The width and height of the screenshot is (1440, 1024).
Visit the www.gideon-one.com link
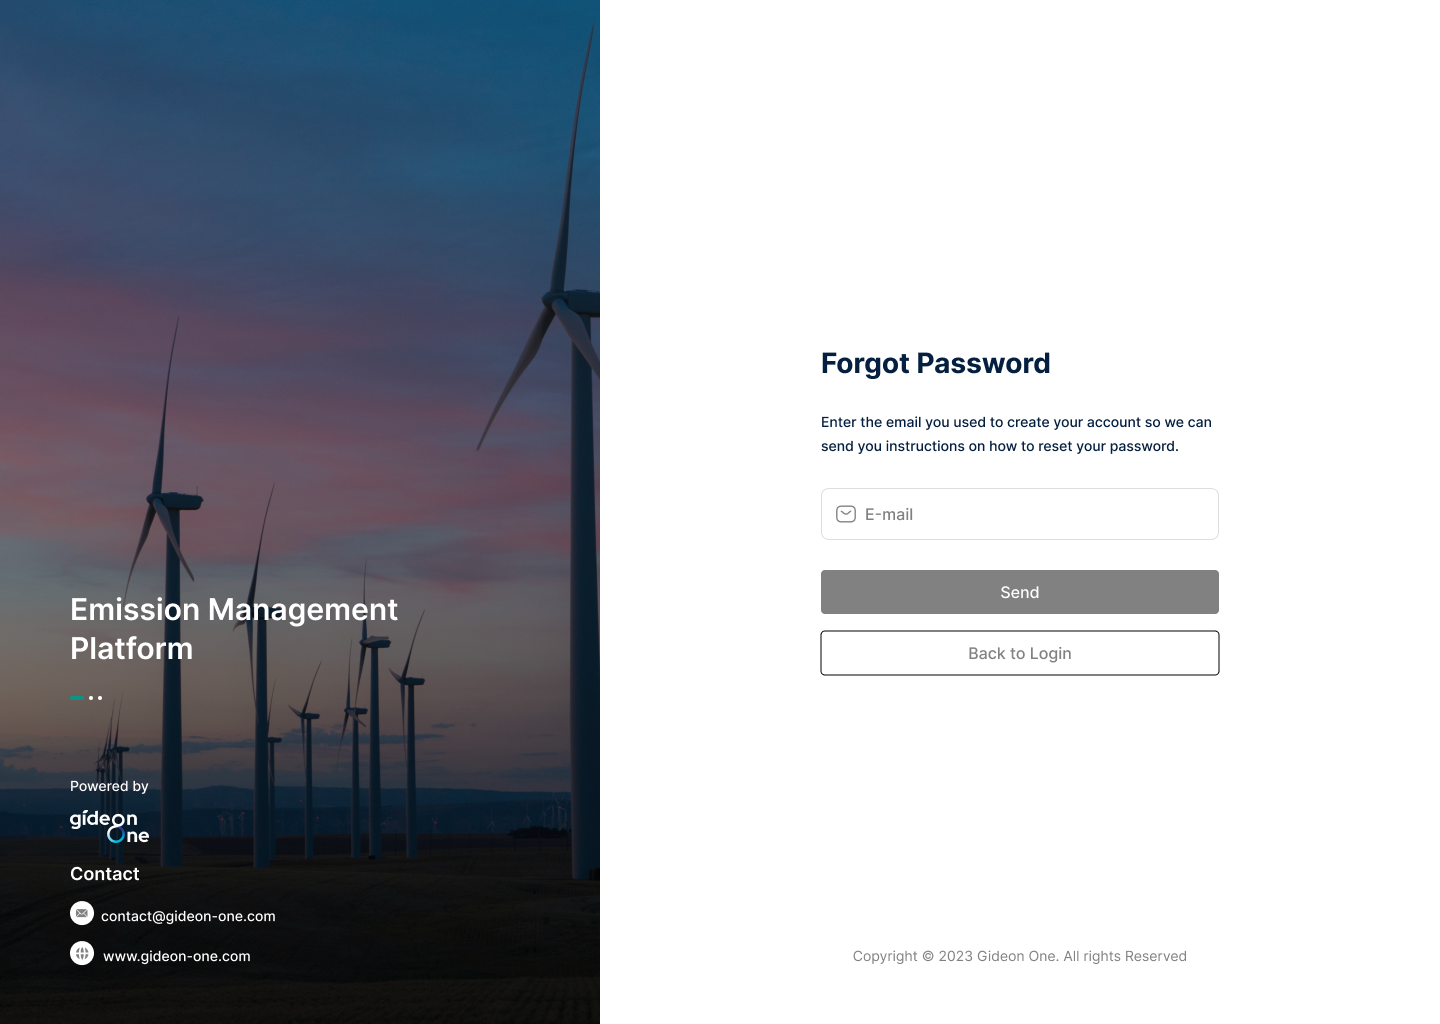coord(177,956)
